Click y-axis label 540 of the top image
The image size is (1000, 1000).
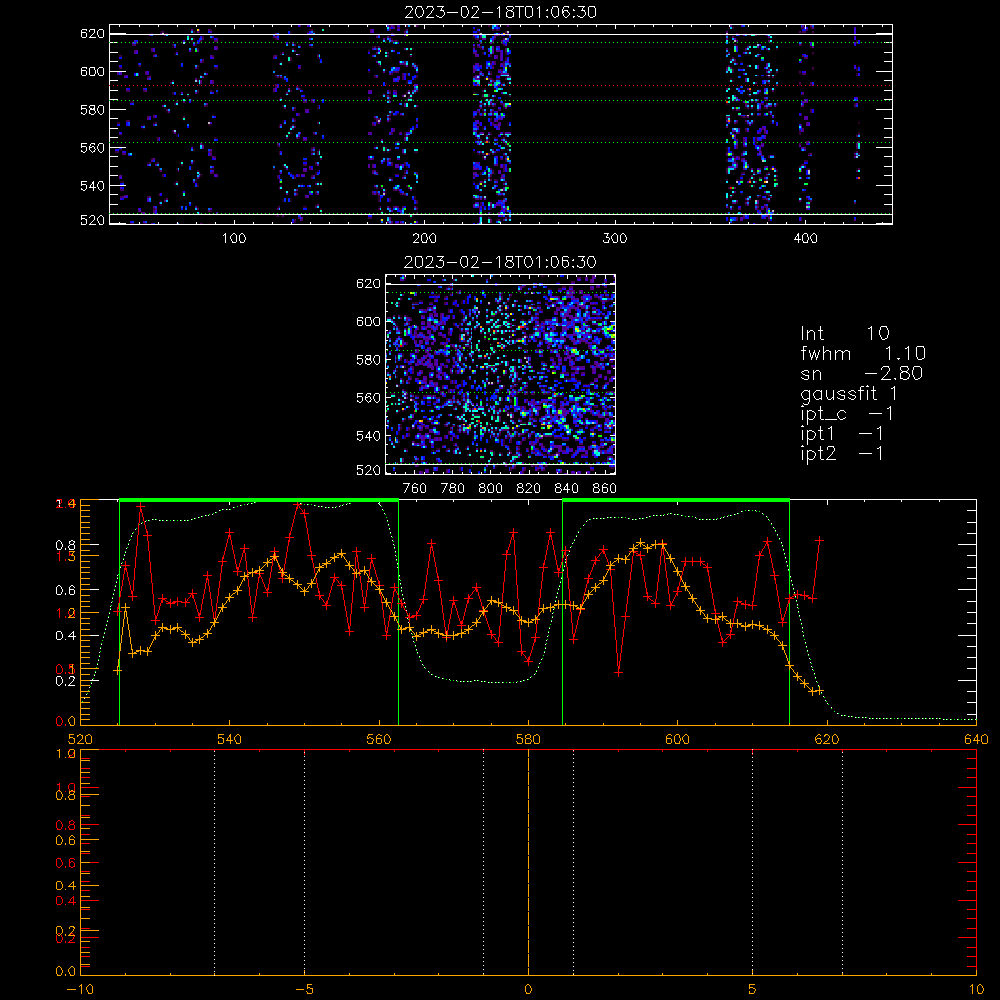pyautogui.click(x=92, y=186)
